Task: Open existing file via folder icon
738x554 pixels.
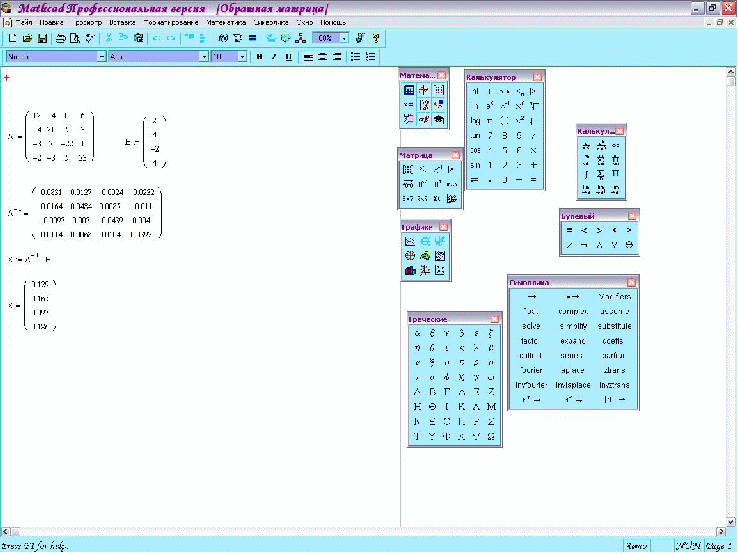Action: 27,38
